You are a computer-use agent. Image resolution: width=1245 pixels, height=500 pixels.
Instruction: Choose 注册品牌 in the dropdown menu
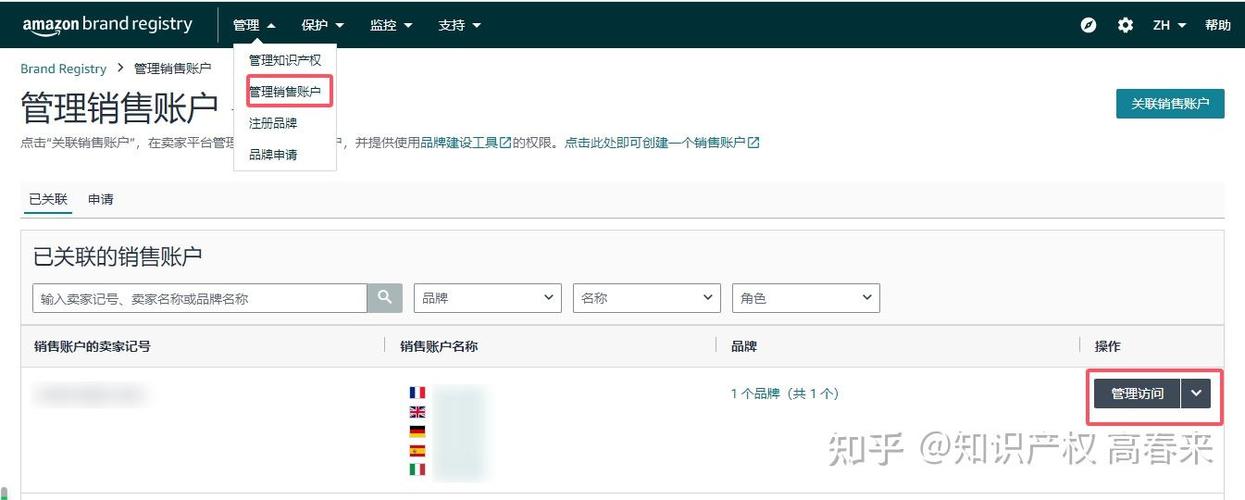[x=273, y=123]
